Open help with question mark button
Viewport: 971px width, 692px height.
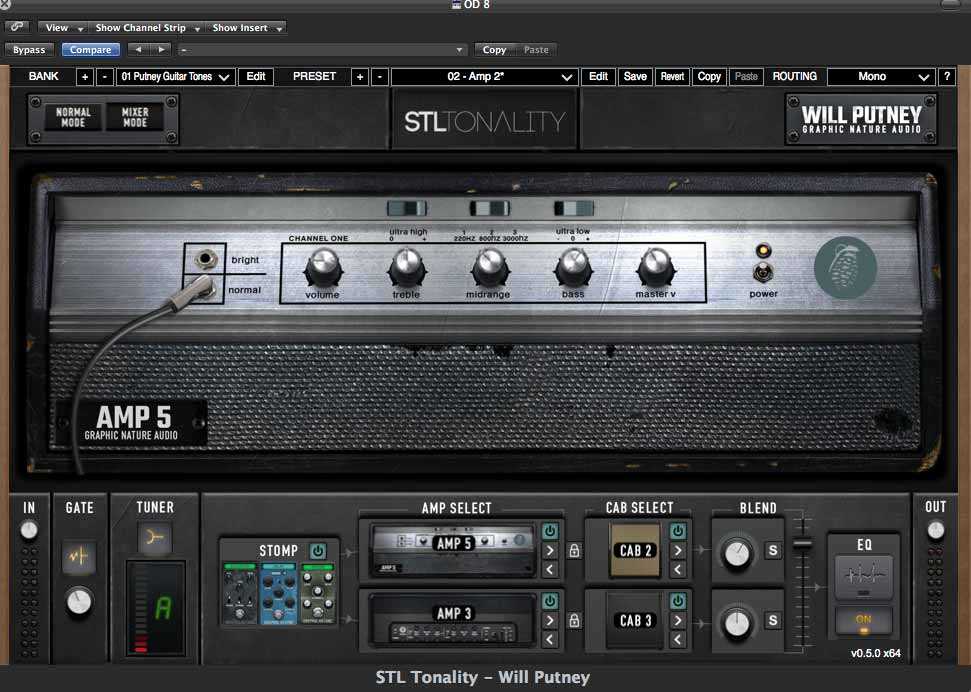(946, 77)
